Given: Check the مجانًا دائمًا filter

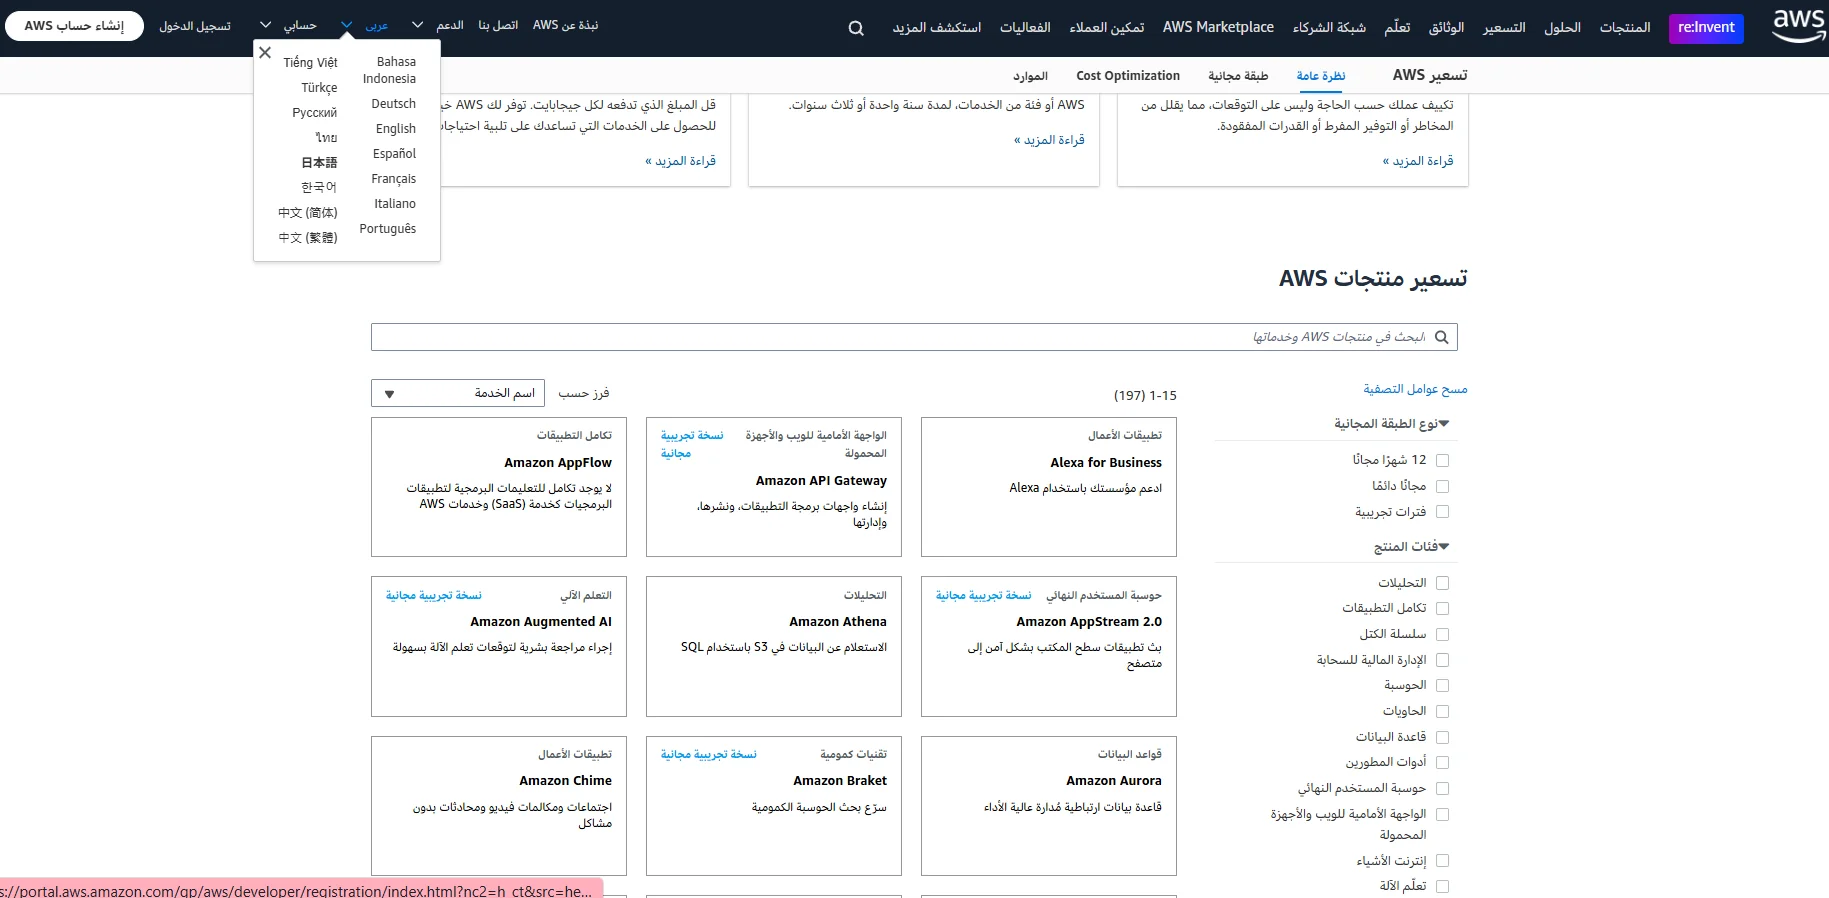Looking at the screenshot, I should [1442, 486].
